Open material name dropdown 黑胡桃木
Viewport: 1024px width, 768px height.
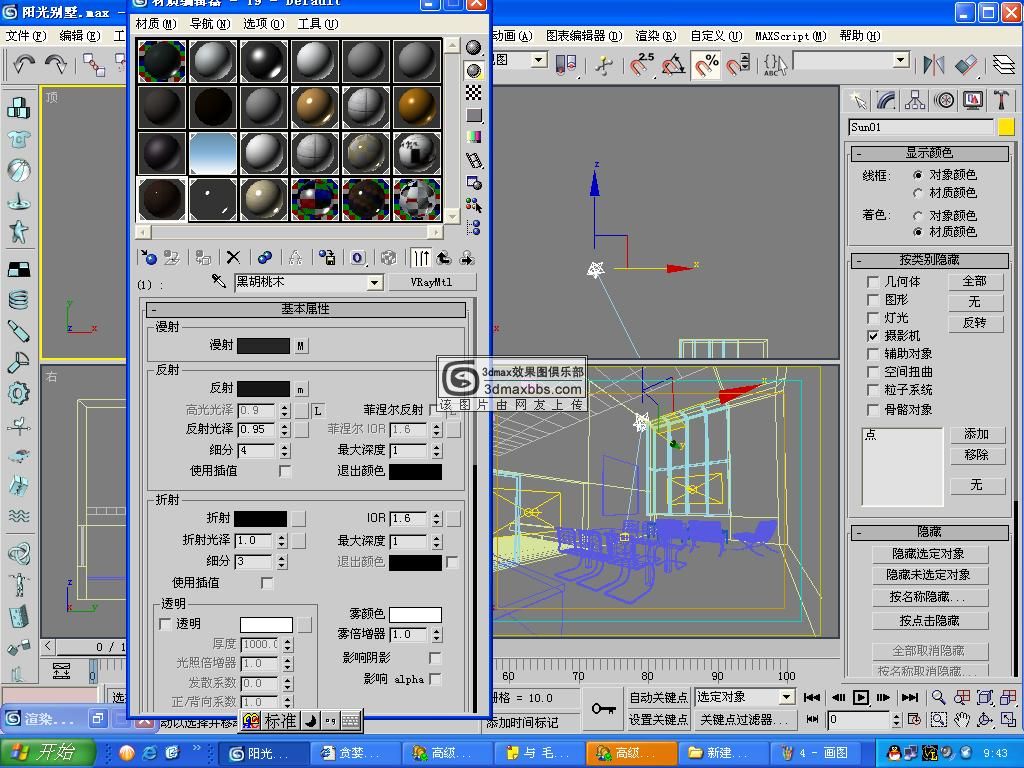[374, 283]
